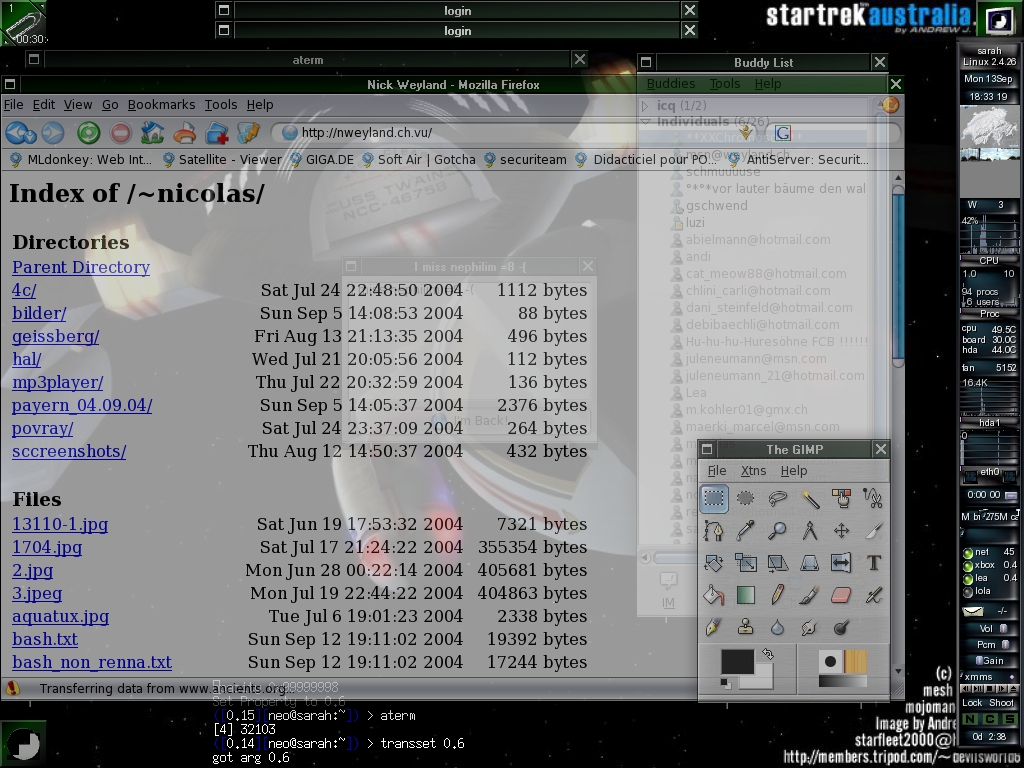Toggle the Num Lock 'N' indicator

[970, 719]
